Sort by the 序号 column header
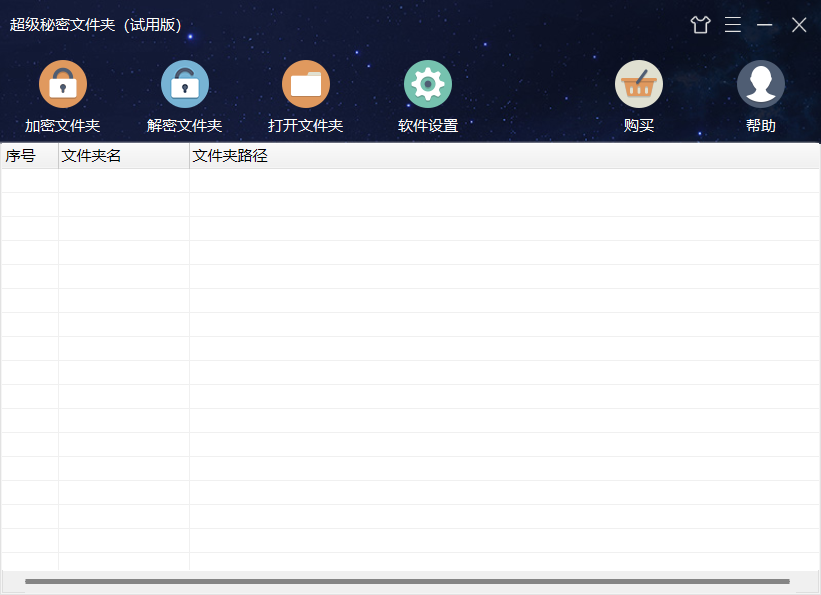 [x=30, y=156]
